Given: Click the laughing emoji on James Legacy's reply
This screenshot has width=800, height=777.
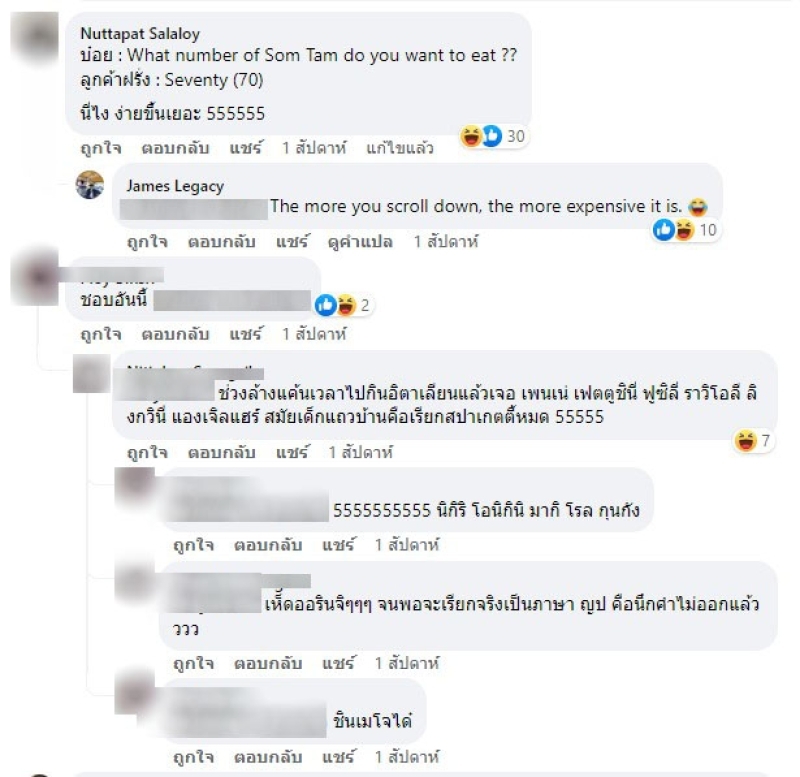Looking at the screenshot, I should coord(685,230).
